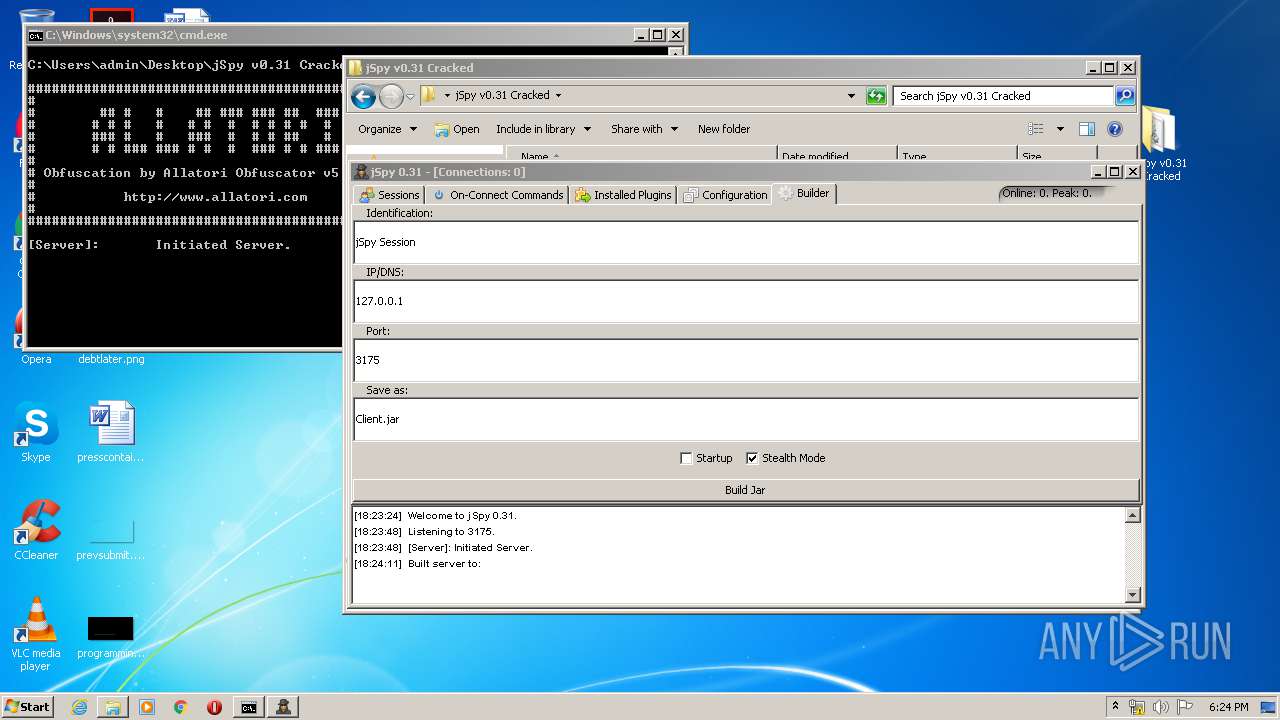The height and width of the screenshot is (720, 1280).
Task: Click the Explorer search field
Action: [x=1003, y=96]
